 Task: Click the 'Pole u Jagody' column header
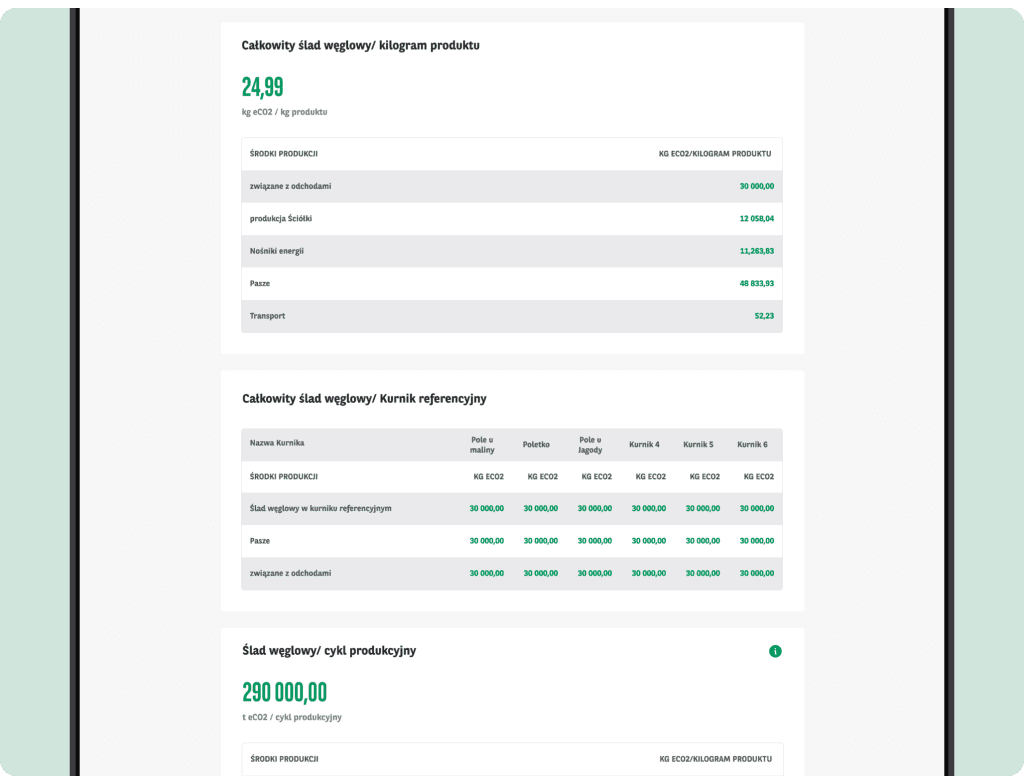(590, 445)
